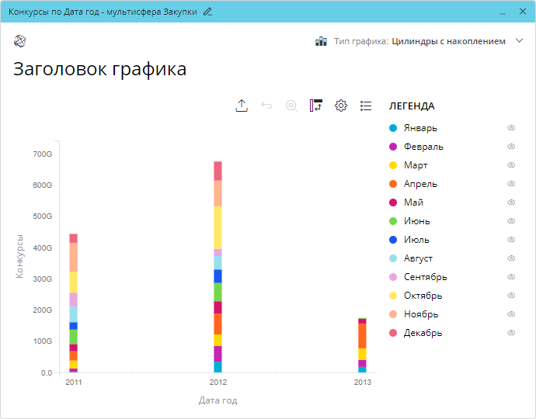Click the globe logo icon

[20, 41]
